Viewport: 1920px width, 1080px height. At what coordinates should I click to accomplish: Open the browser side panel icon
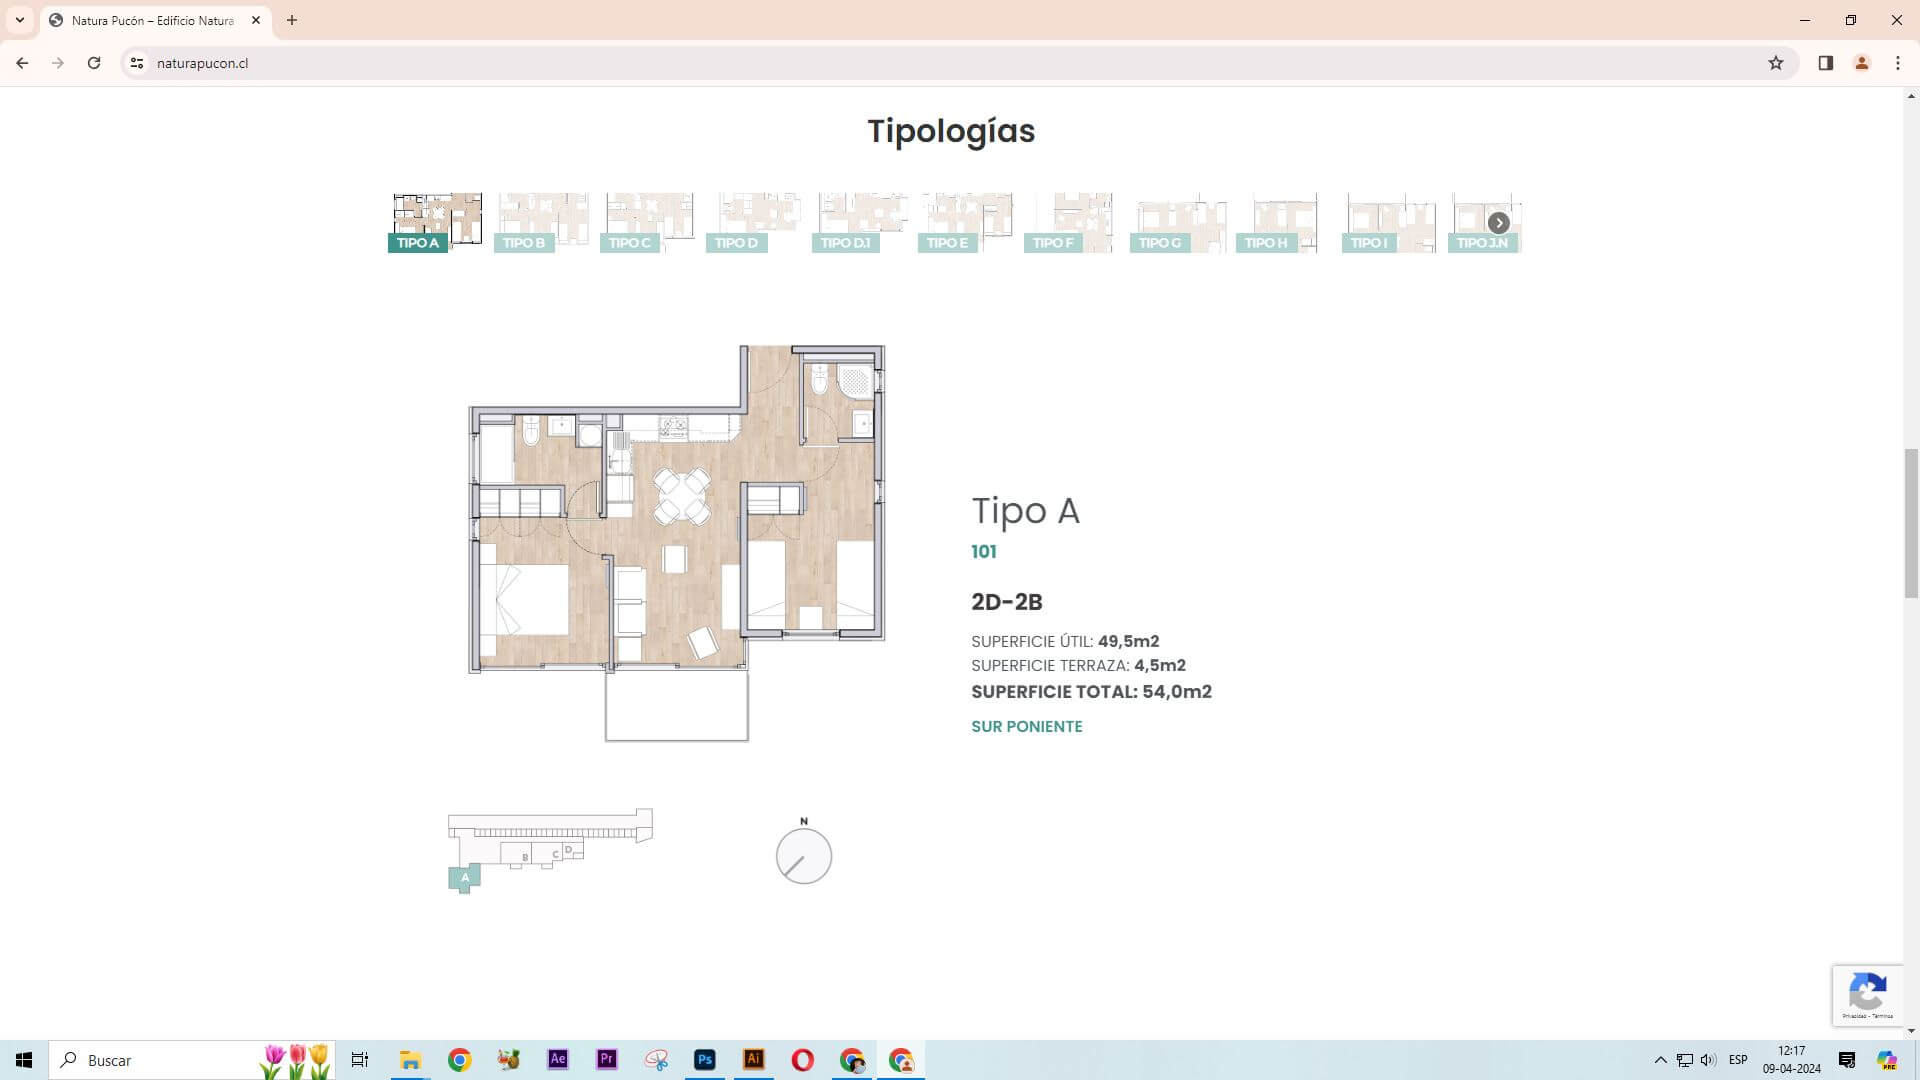click(1825, 63)
